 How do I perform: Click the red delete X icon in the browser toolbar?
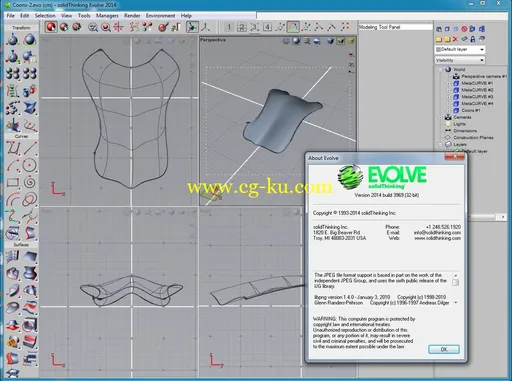[x=455, y=39]
